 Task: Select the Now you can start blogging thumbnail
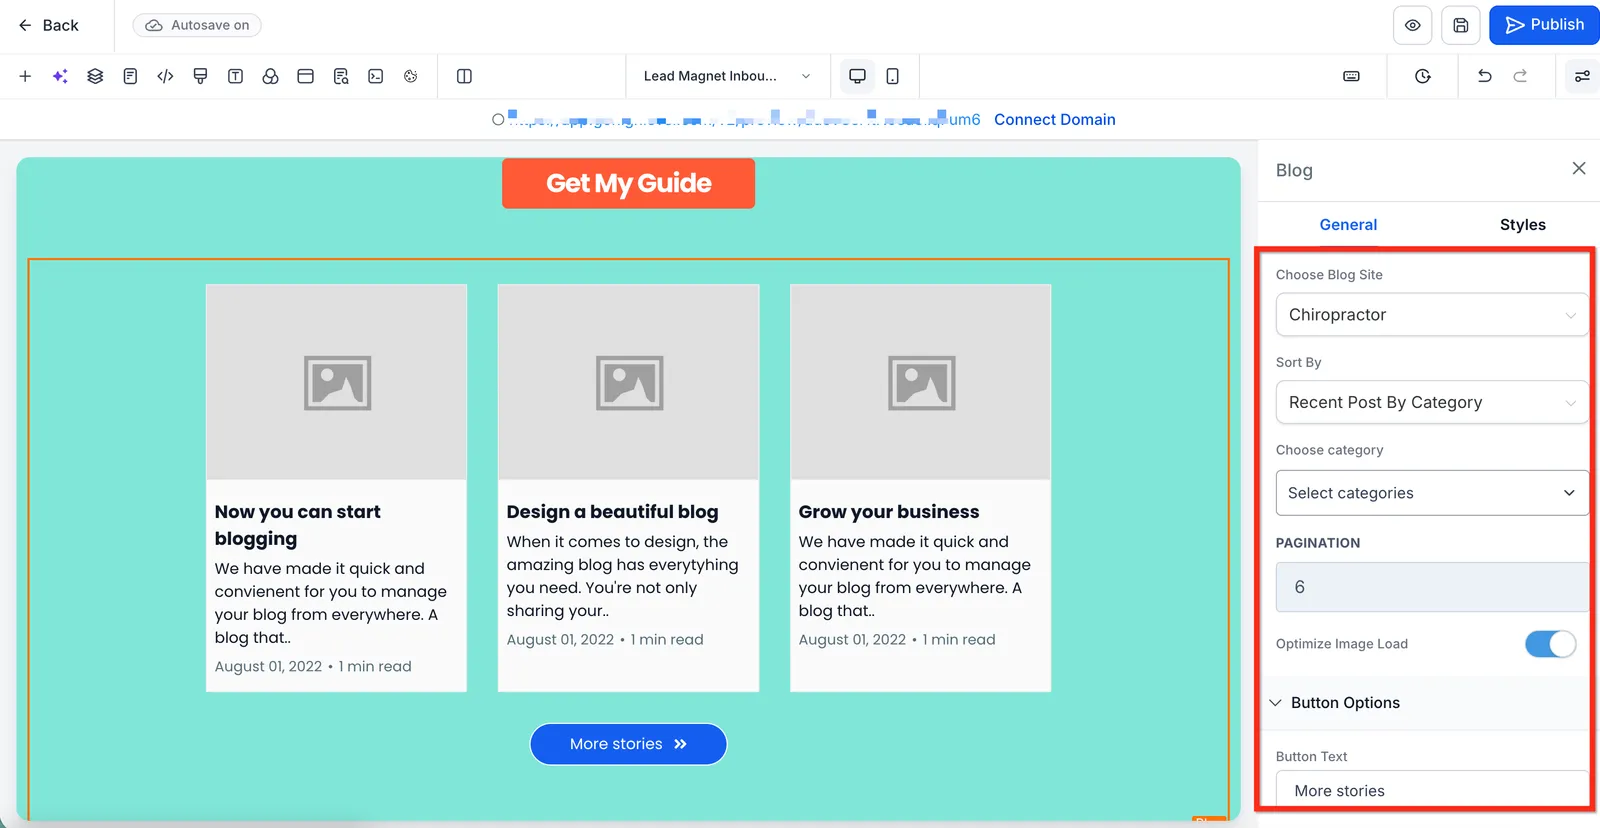click(336, 382)
